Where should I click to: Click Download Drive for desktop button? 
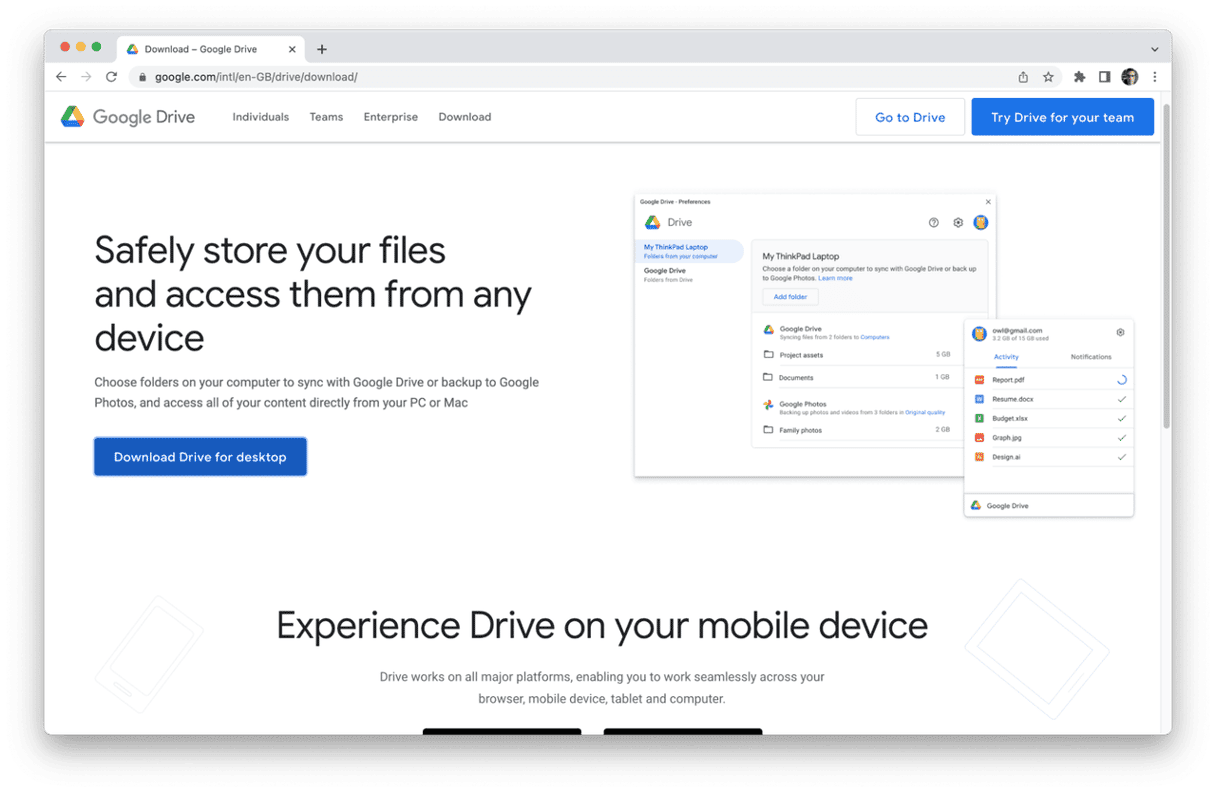point(200,457)
